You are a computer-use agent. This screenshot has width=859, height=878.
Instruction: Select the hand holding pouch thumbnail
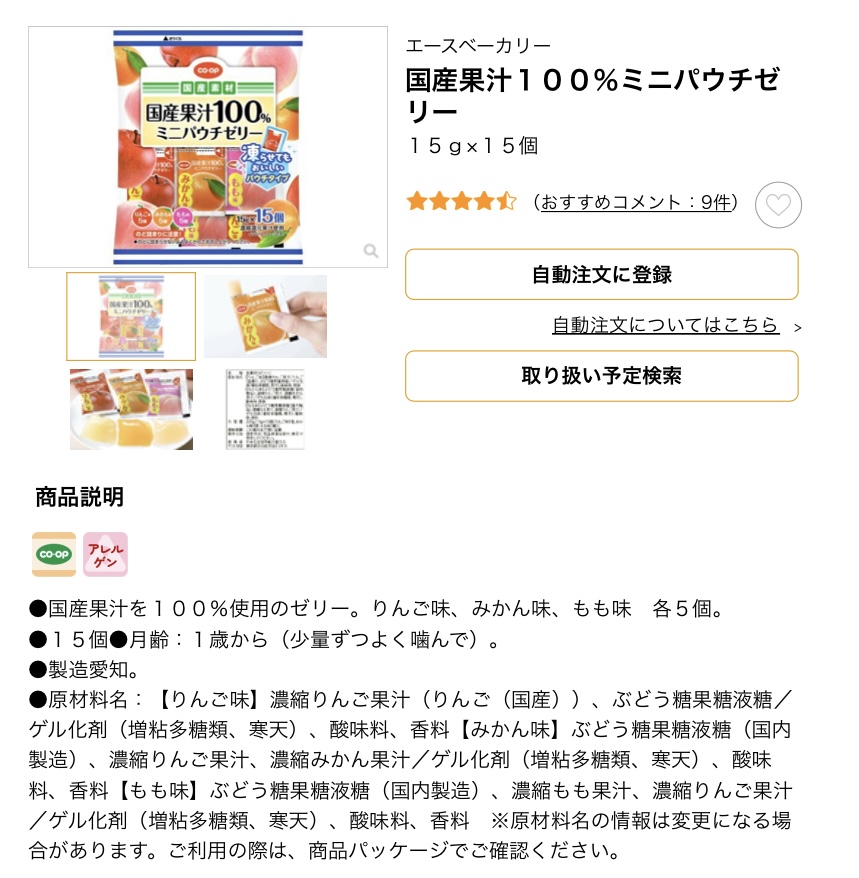pos(265,316)
